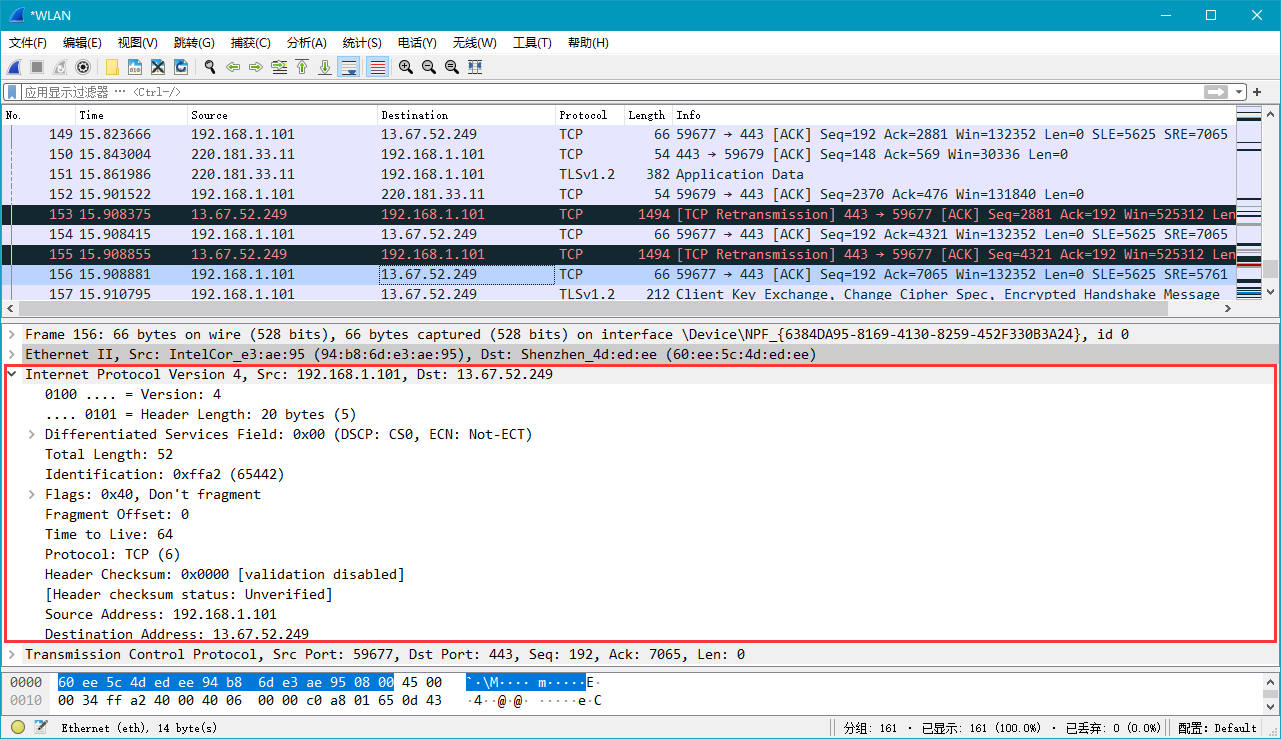Apply display filter arrow button
This screenshot has height=739, width=1281.
pyautogui.click(x=1216, y=92)
